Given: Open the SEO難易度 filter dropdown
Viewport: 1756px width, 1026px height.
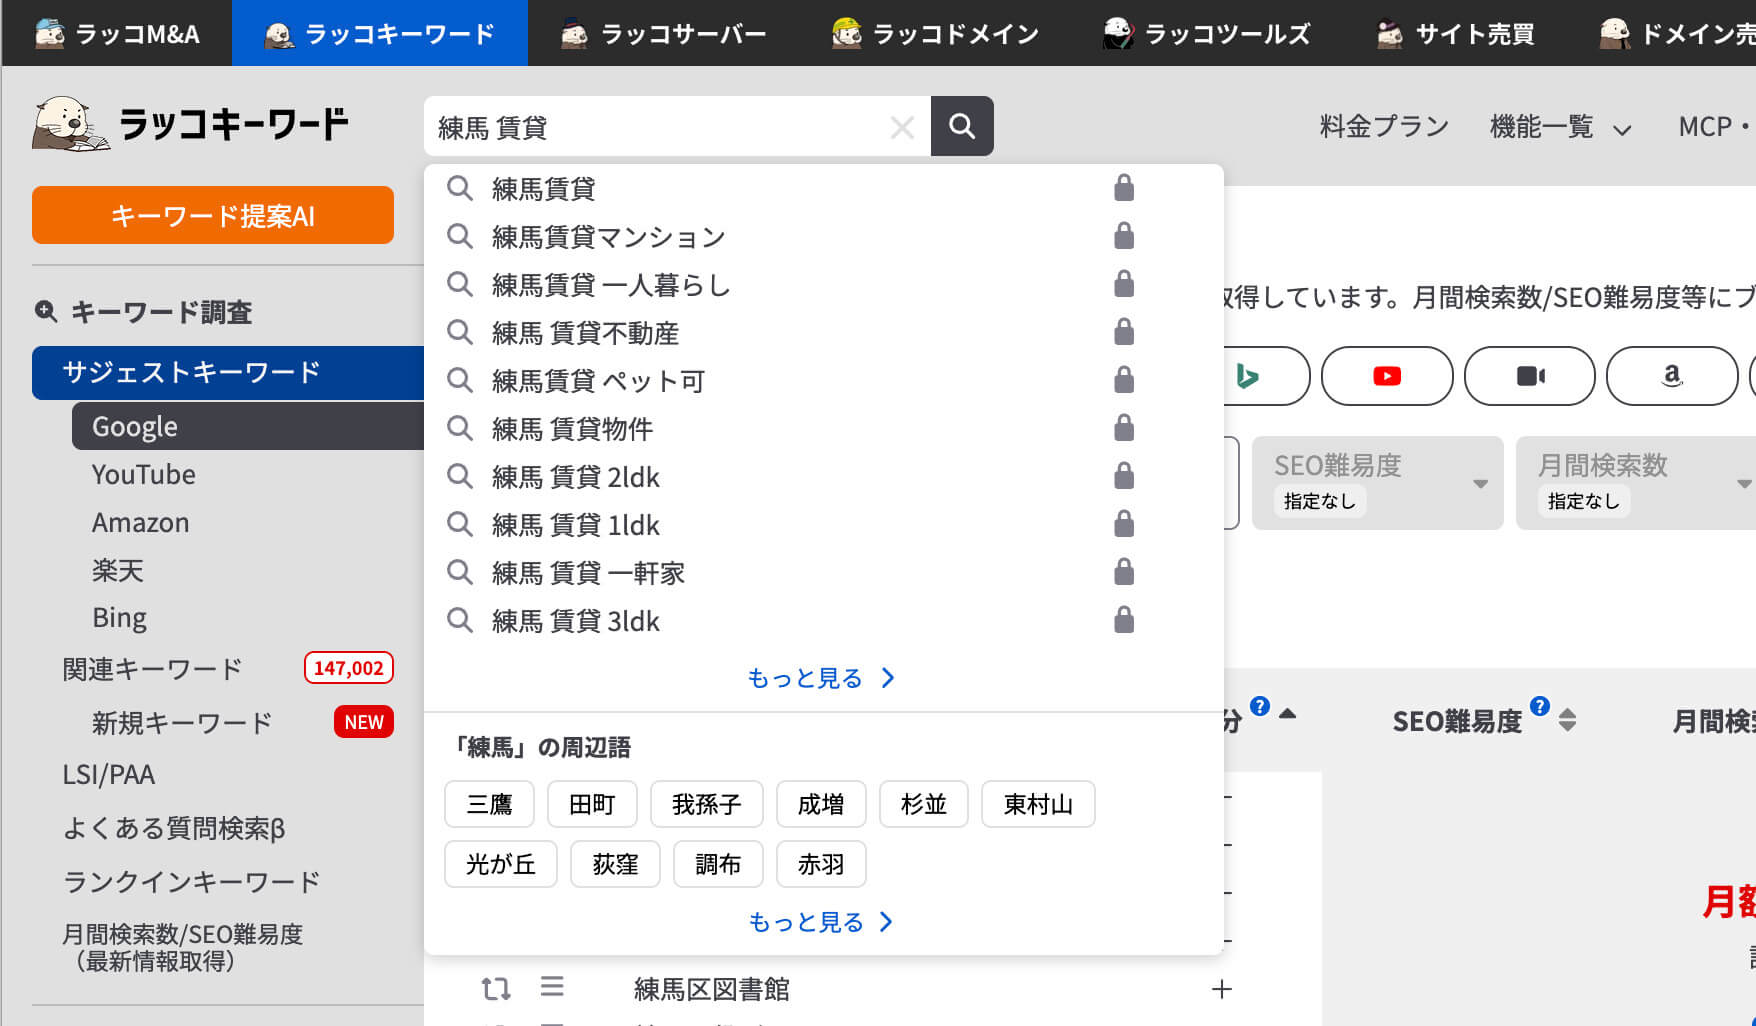Looking at the screenshot, I should point(1377,483).
